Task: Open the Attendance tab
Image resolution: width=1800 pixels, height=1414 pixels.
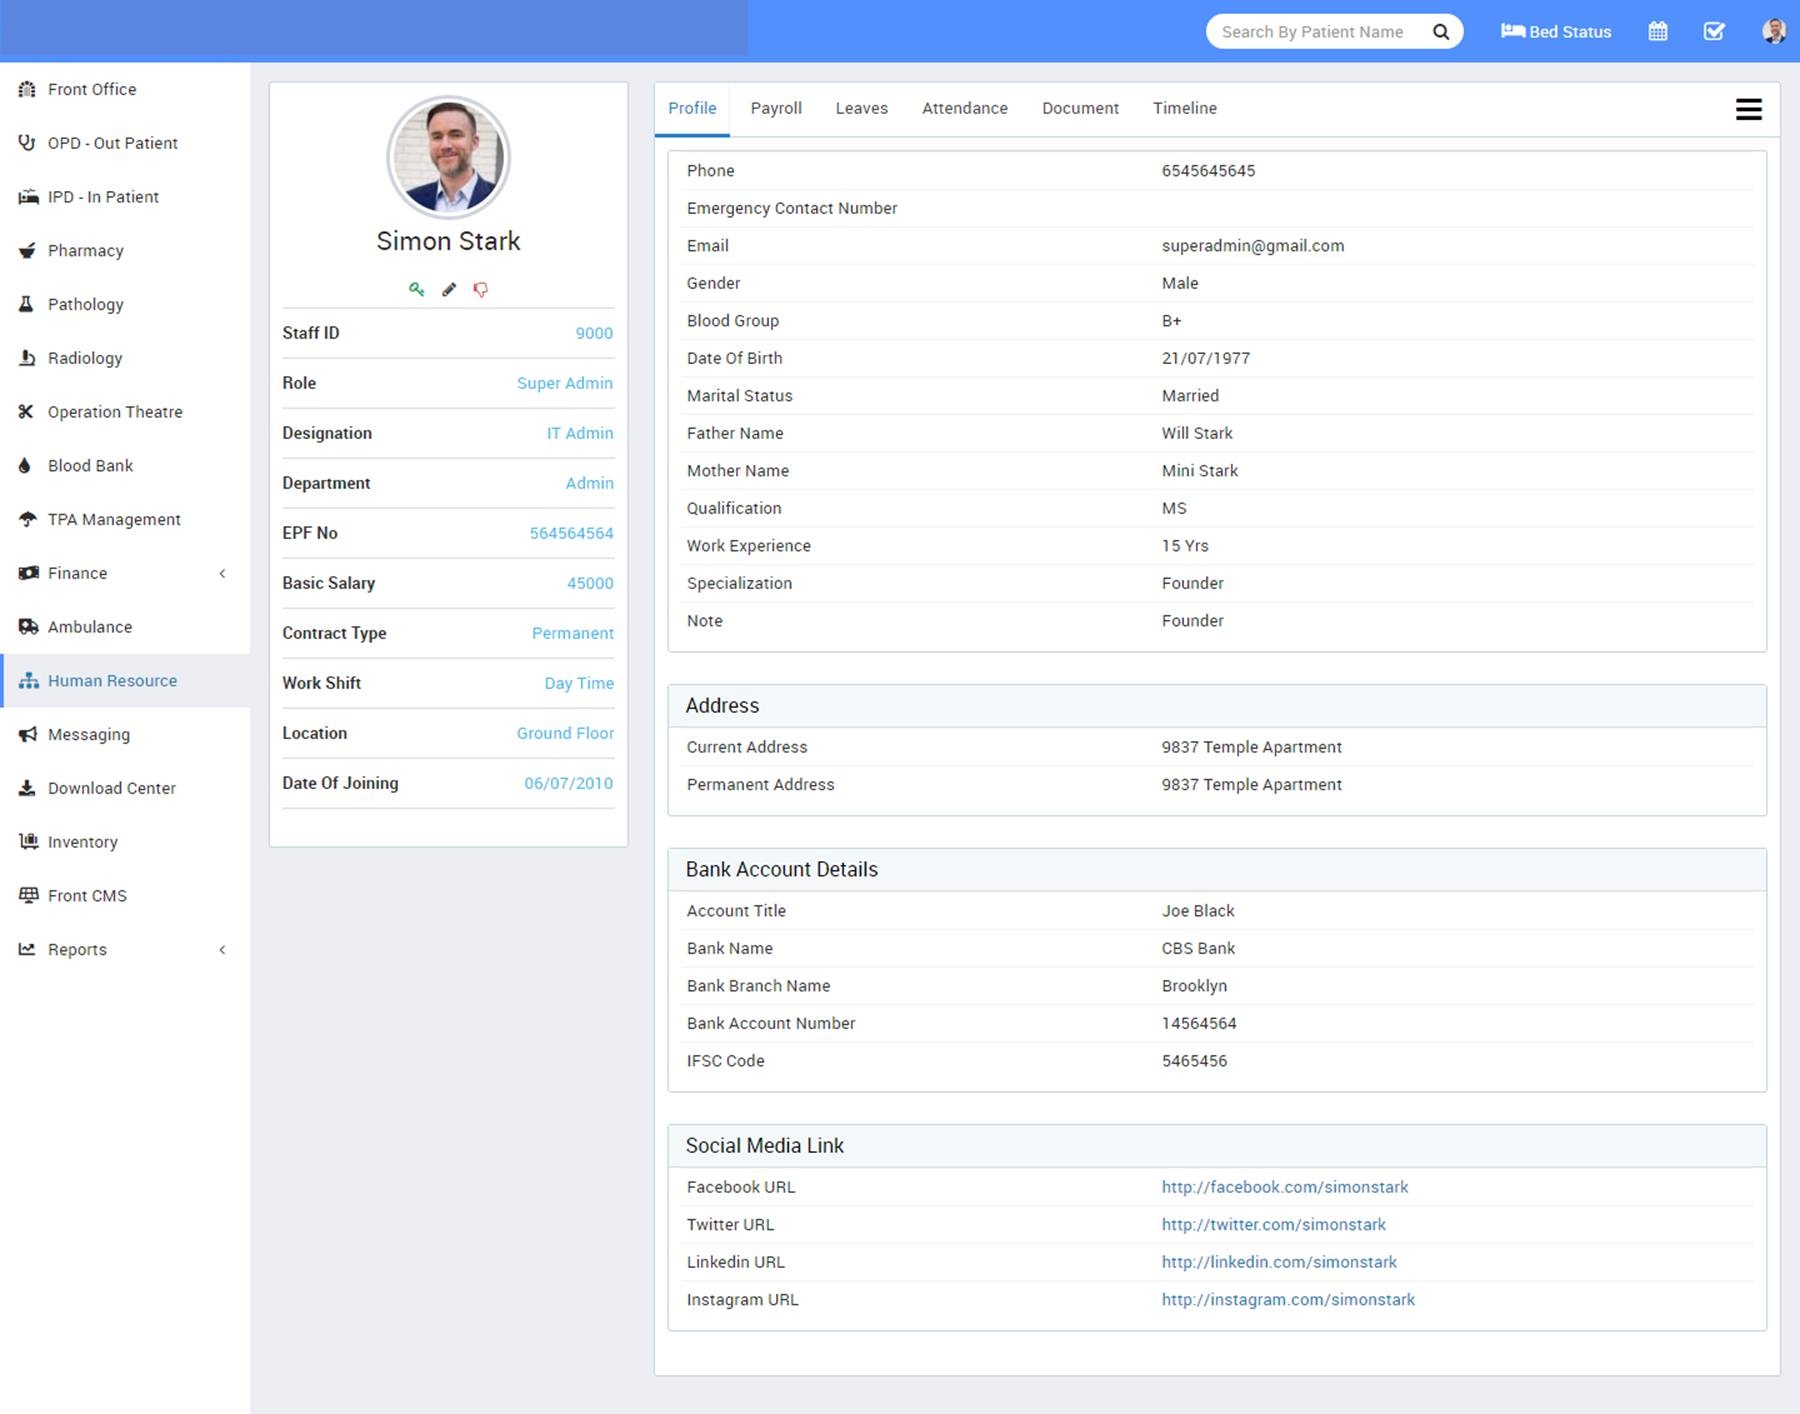Action: [x=964, y=108]
